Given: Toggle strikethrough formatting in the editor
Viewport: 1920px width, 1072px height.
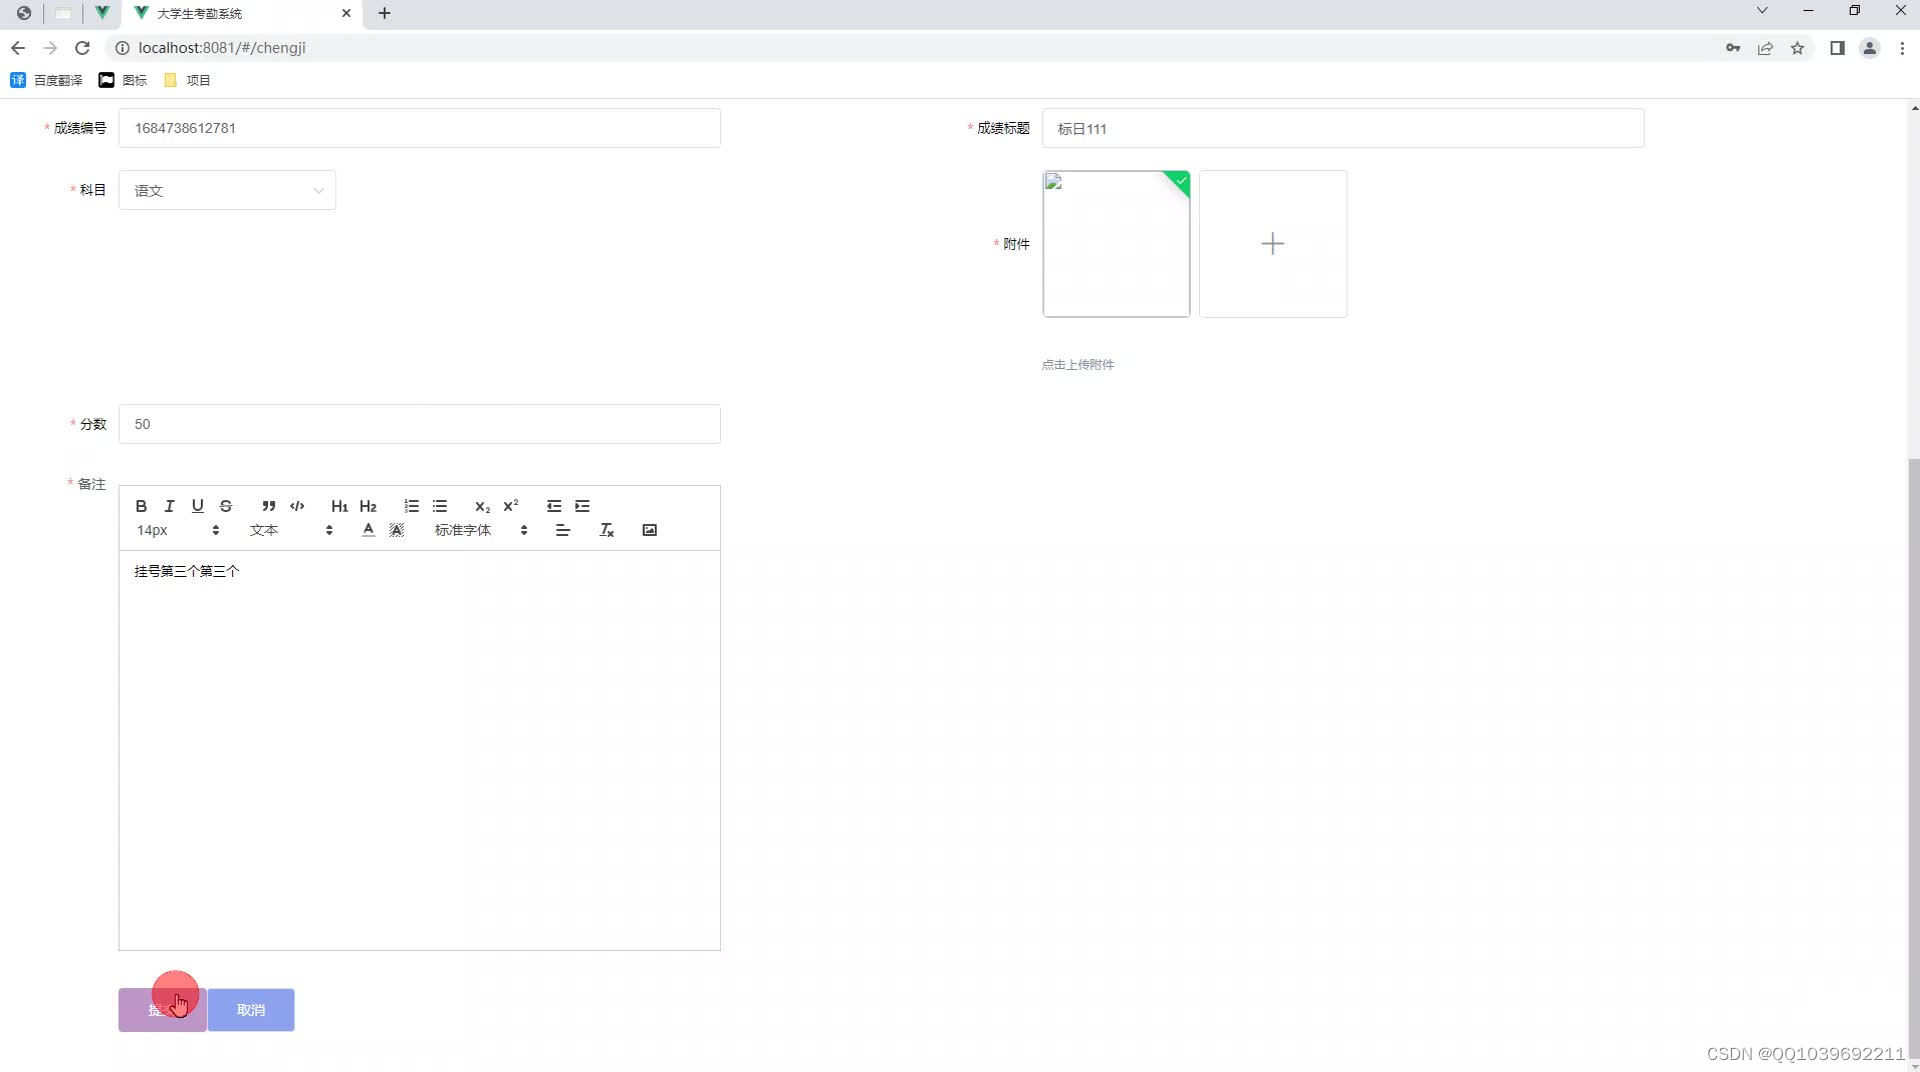Looking at the screenshot, I should [226, 506].
